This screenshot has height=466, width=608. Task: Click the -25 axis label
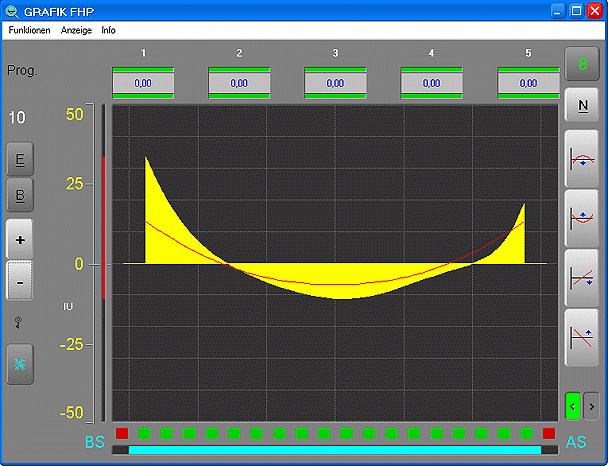[72, 344]
